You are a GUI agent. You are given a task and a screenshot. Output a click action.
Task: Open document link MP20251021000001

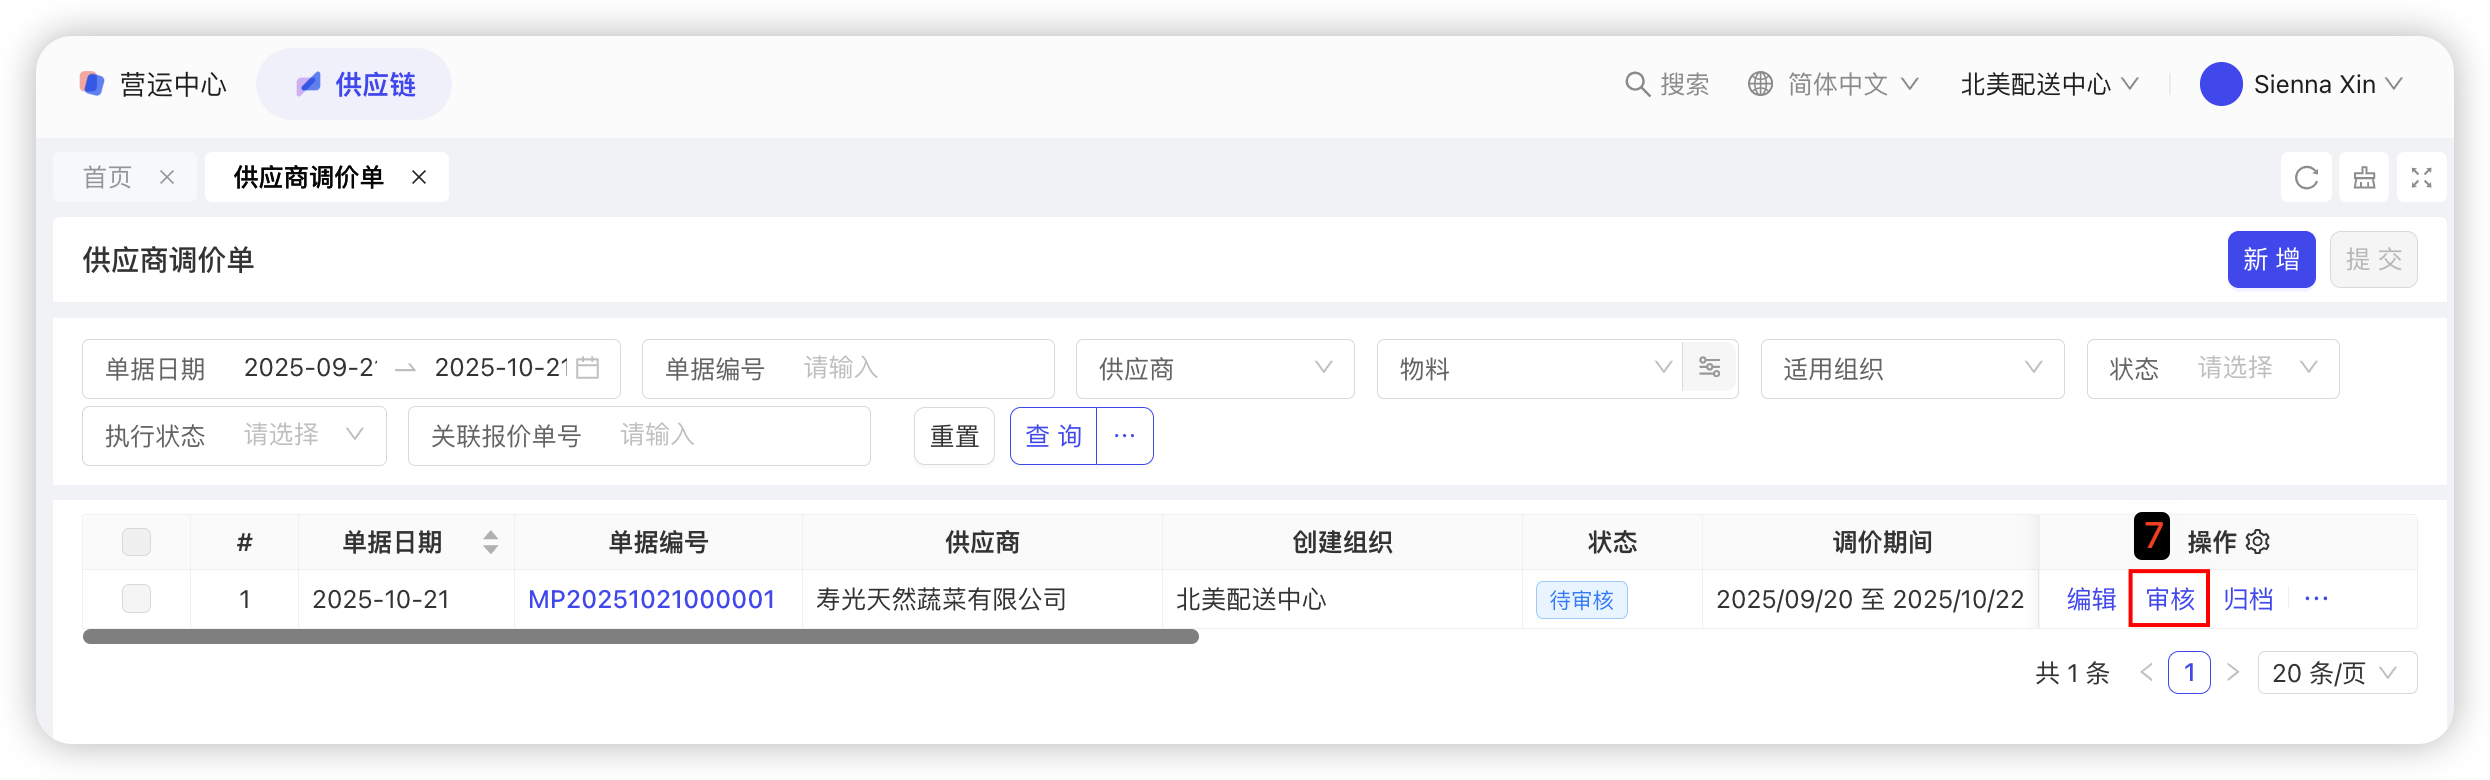point(651,599)
